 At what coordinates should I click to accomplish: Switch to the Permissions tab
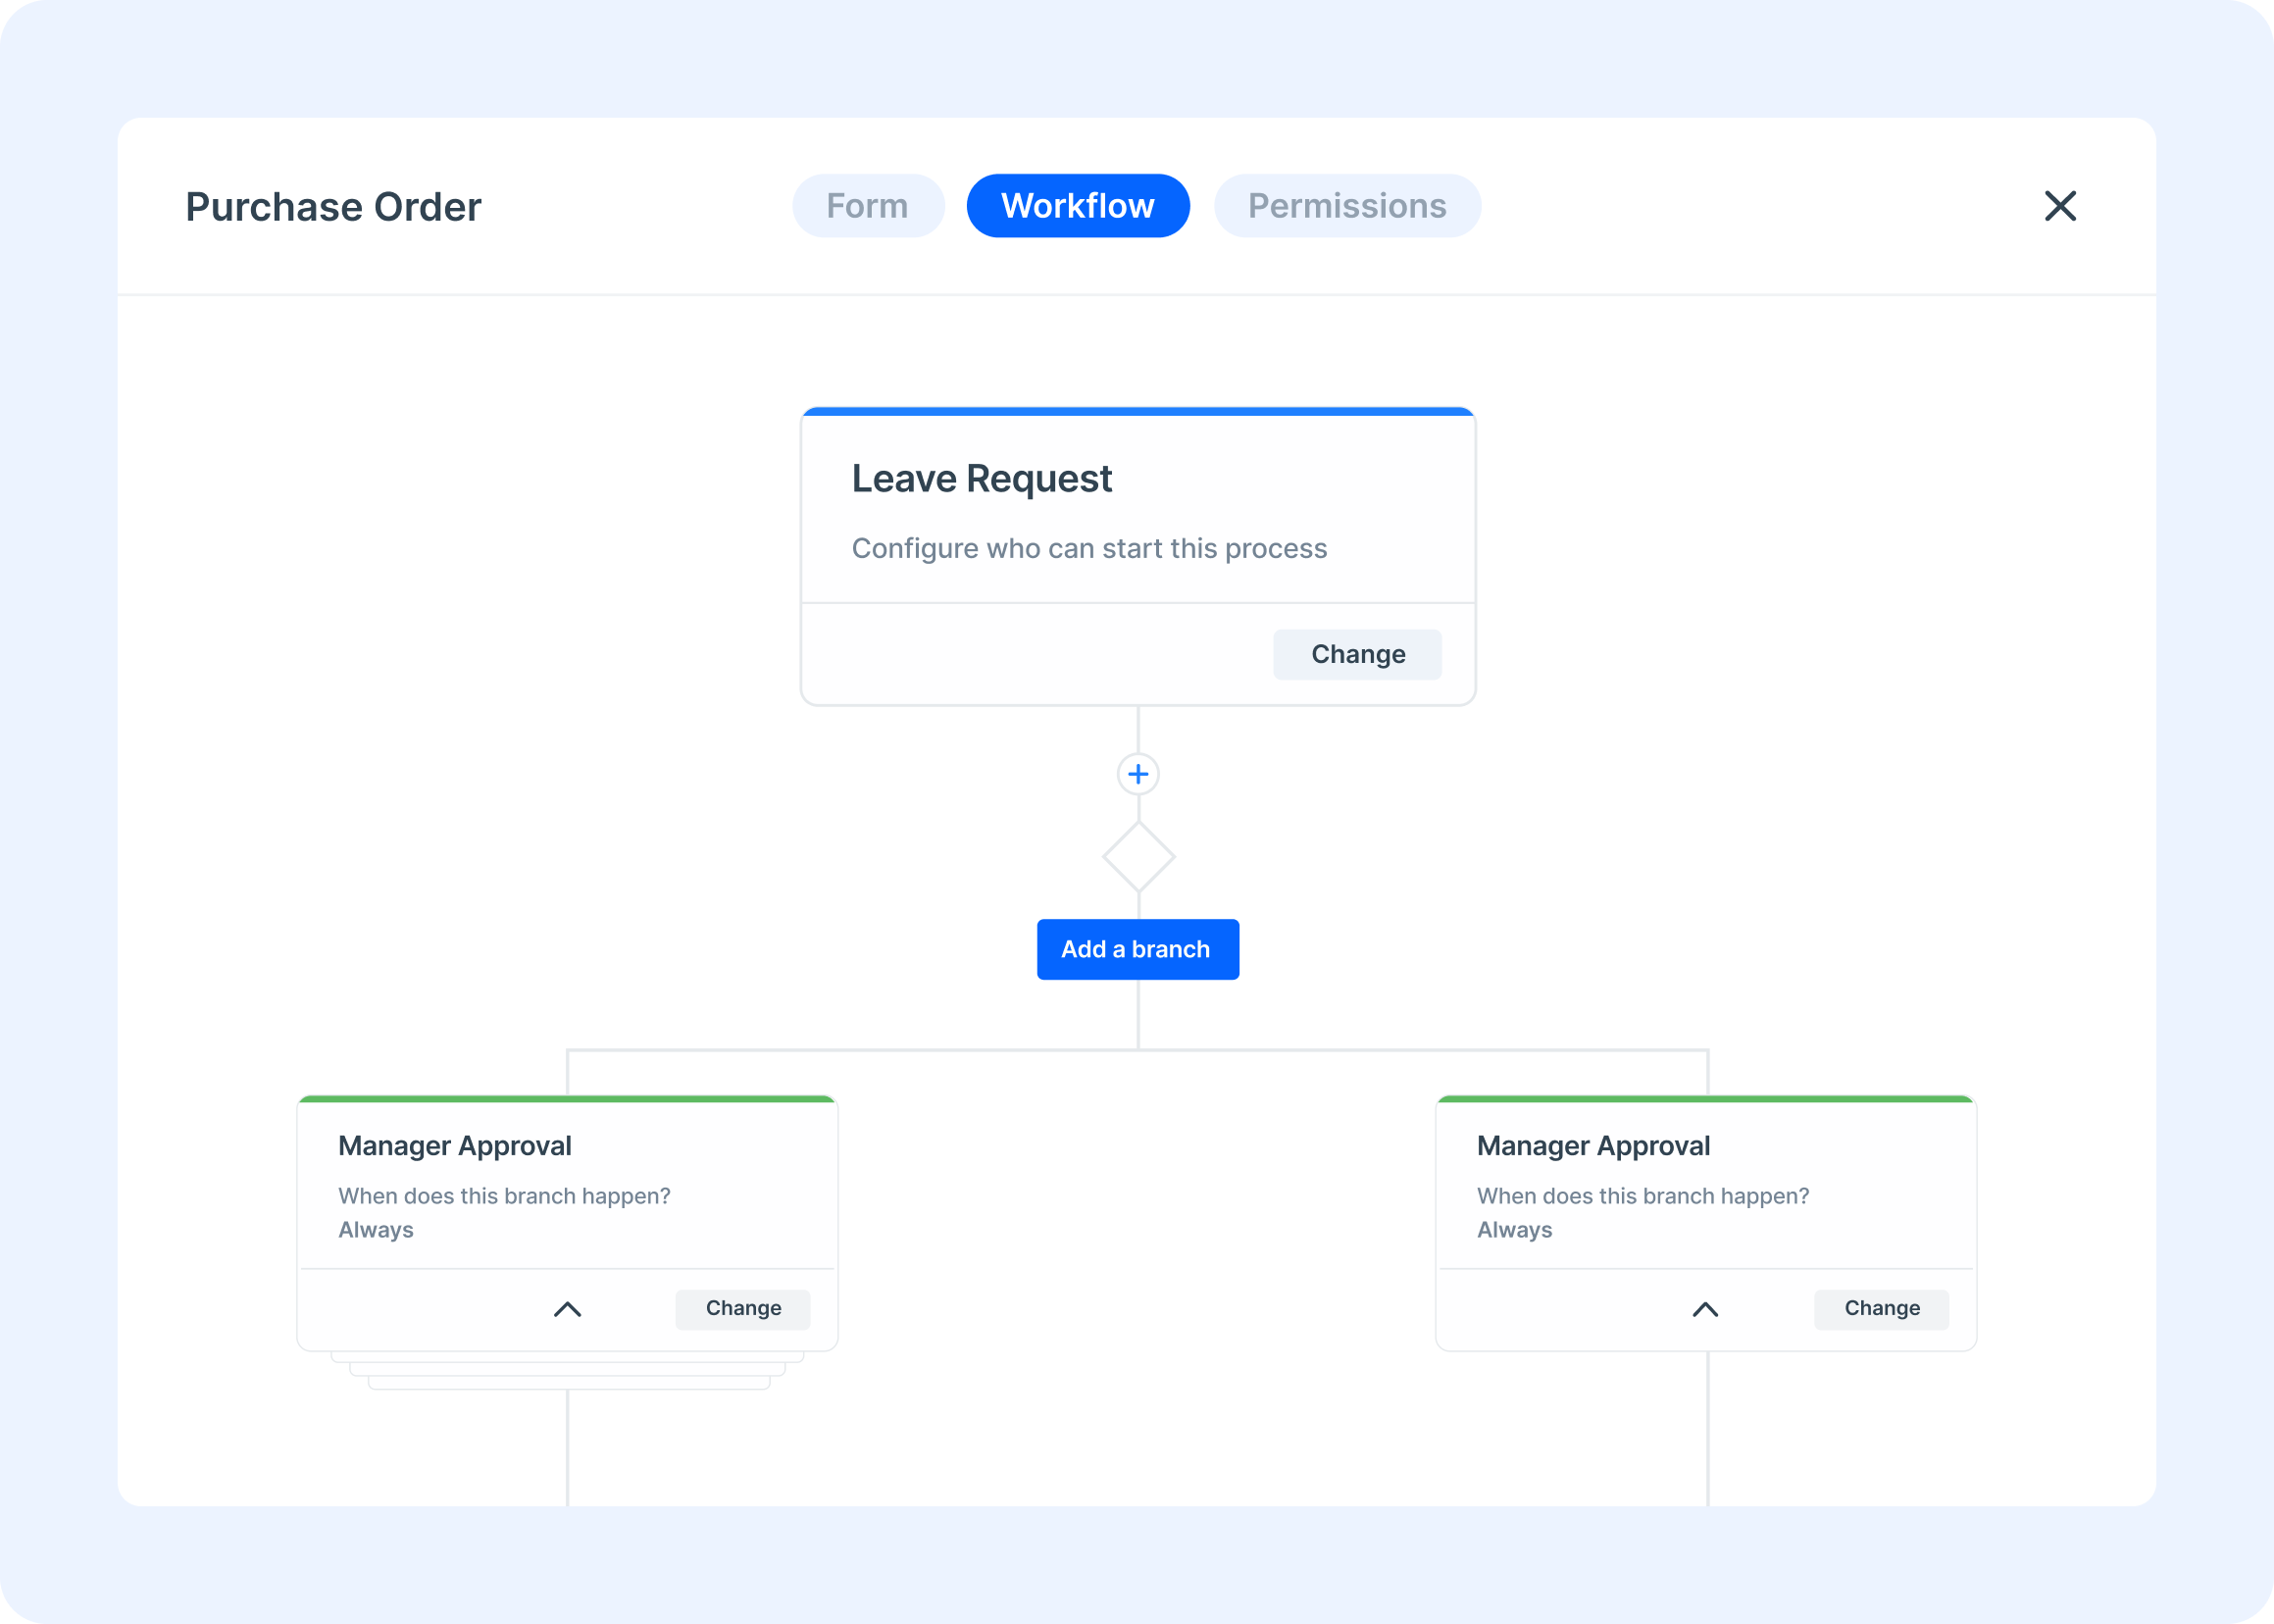coord(1348,206)
